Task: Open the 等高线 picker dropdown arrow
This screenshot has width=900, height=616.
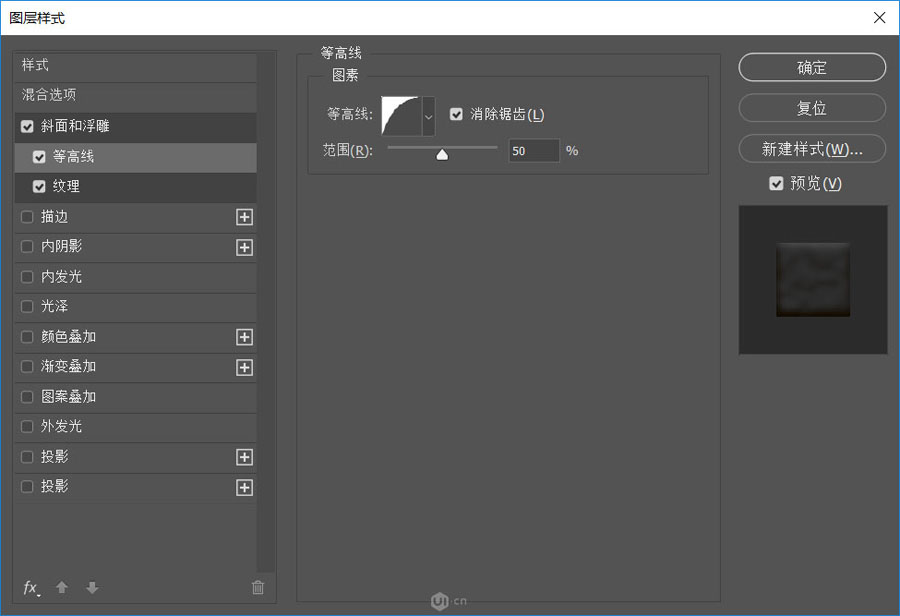Action: [x=429, y=114]
